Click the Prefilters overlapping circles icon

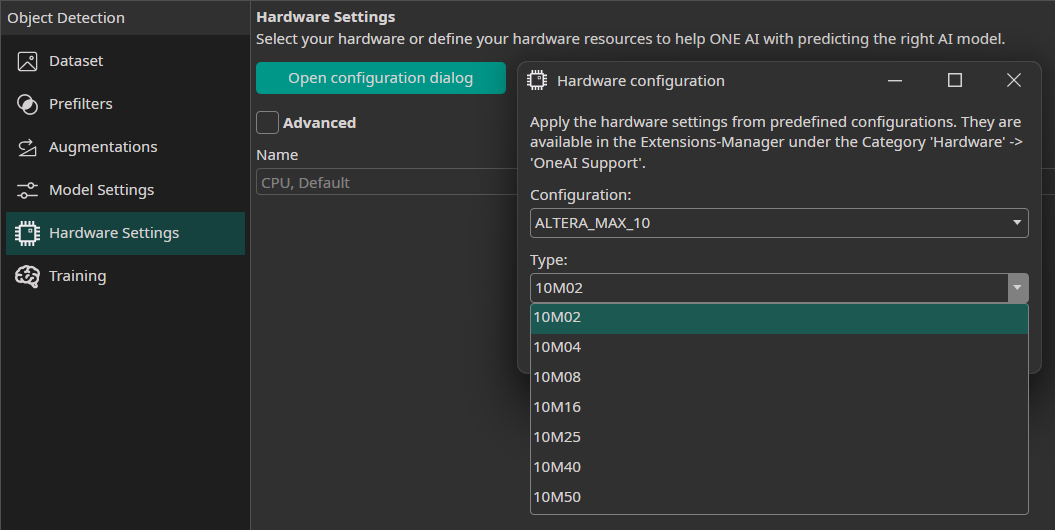coord(28,104)
